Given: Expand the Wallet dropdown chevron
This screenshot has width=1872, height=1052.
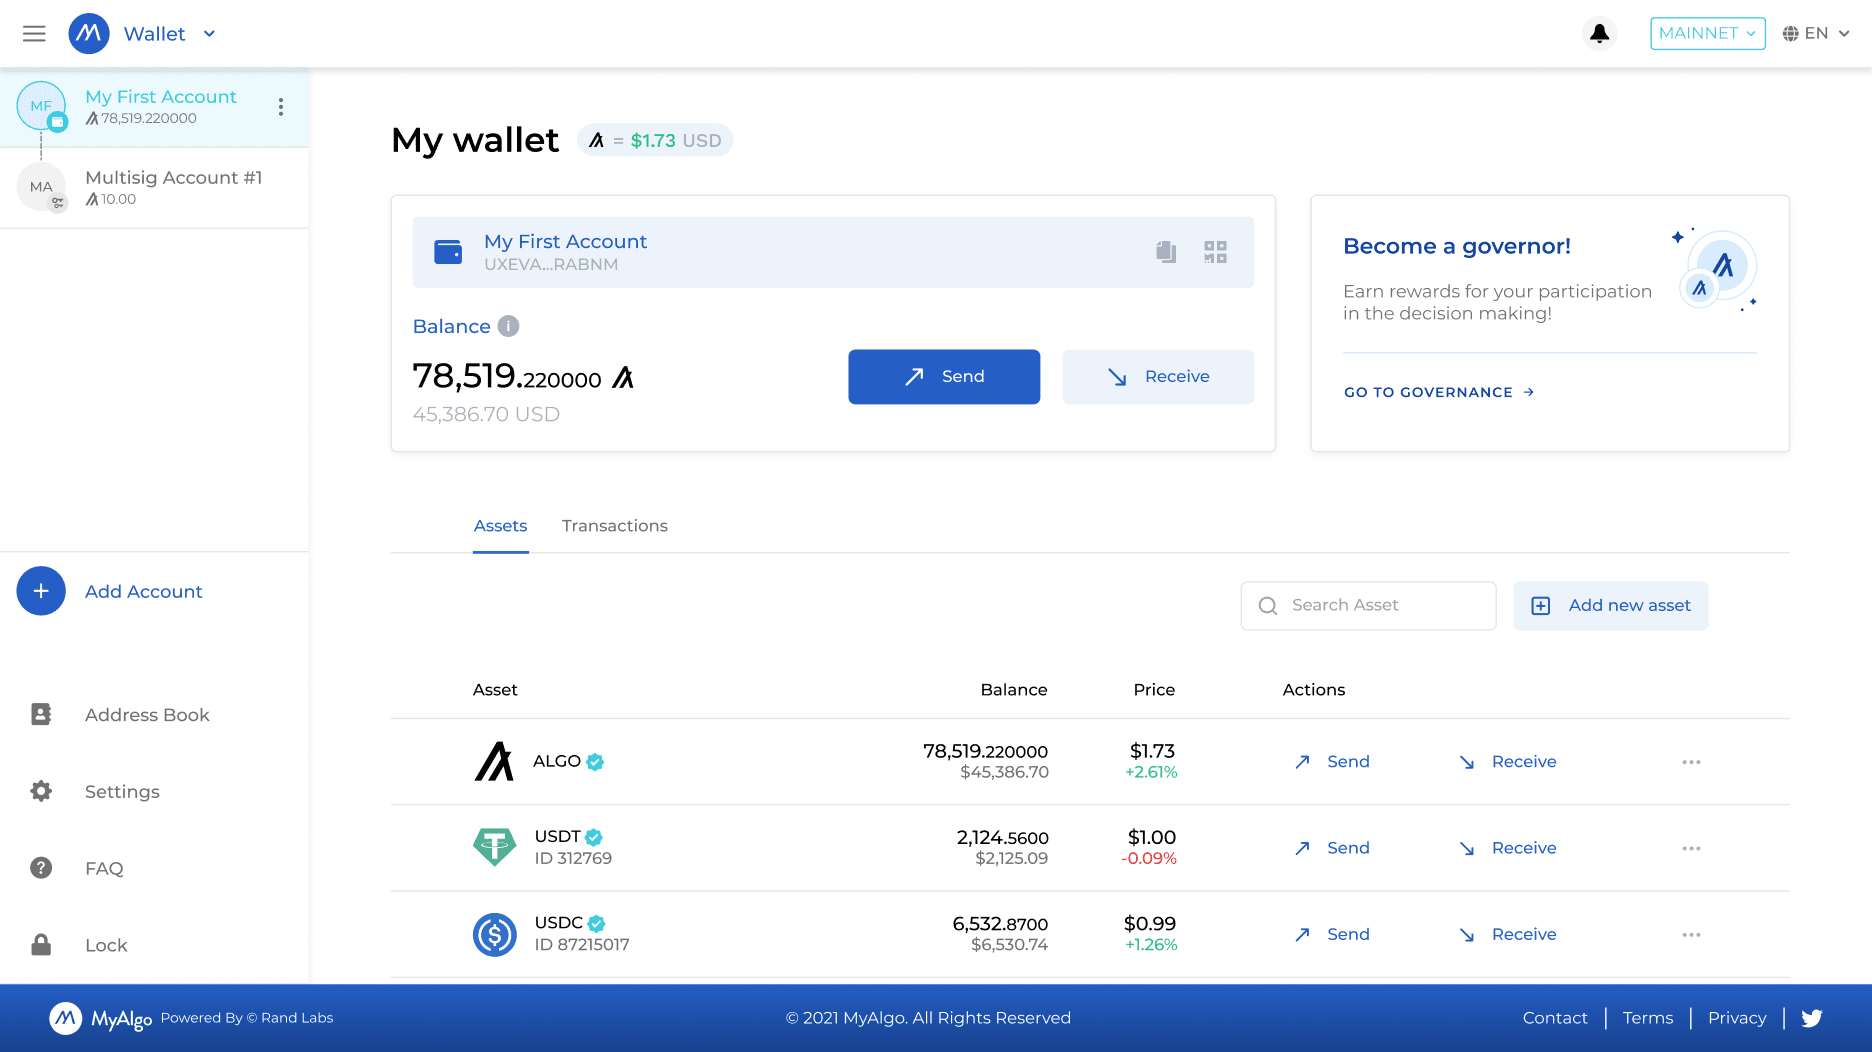Looking at the screenshot, I should 209,34.
